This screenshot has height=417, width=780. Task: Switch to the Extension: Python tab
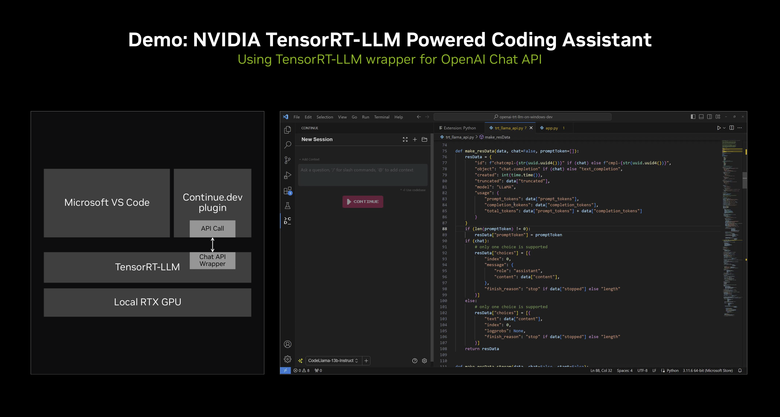pyautogui.click(x=458, y=128)
